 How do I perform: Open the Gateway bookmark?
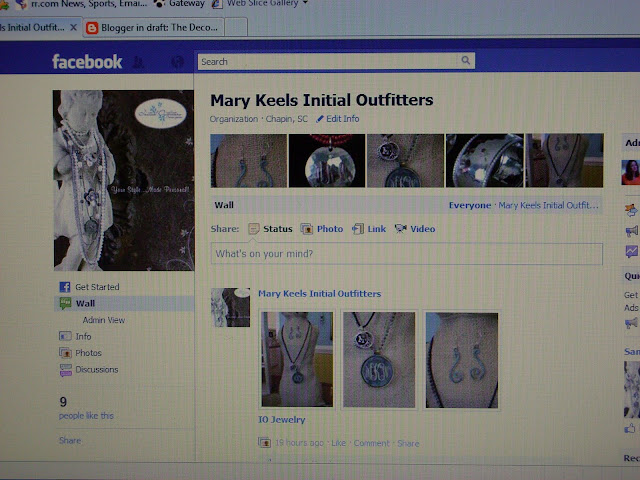tap(180, 3)
